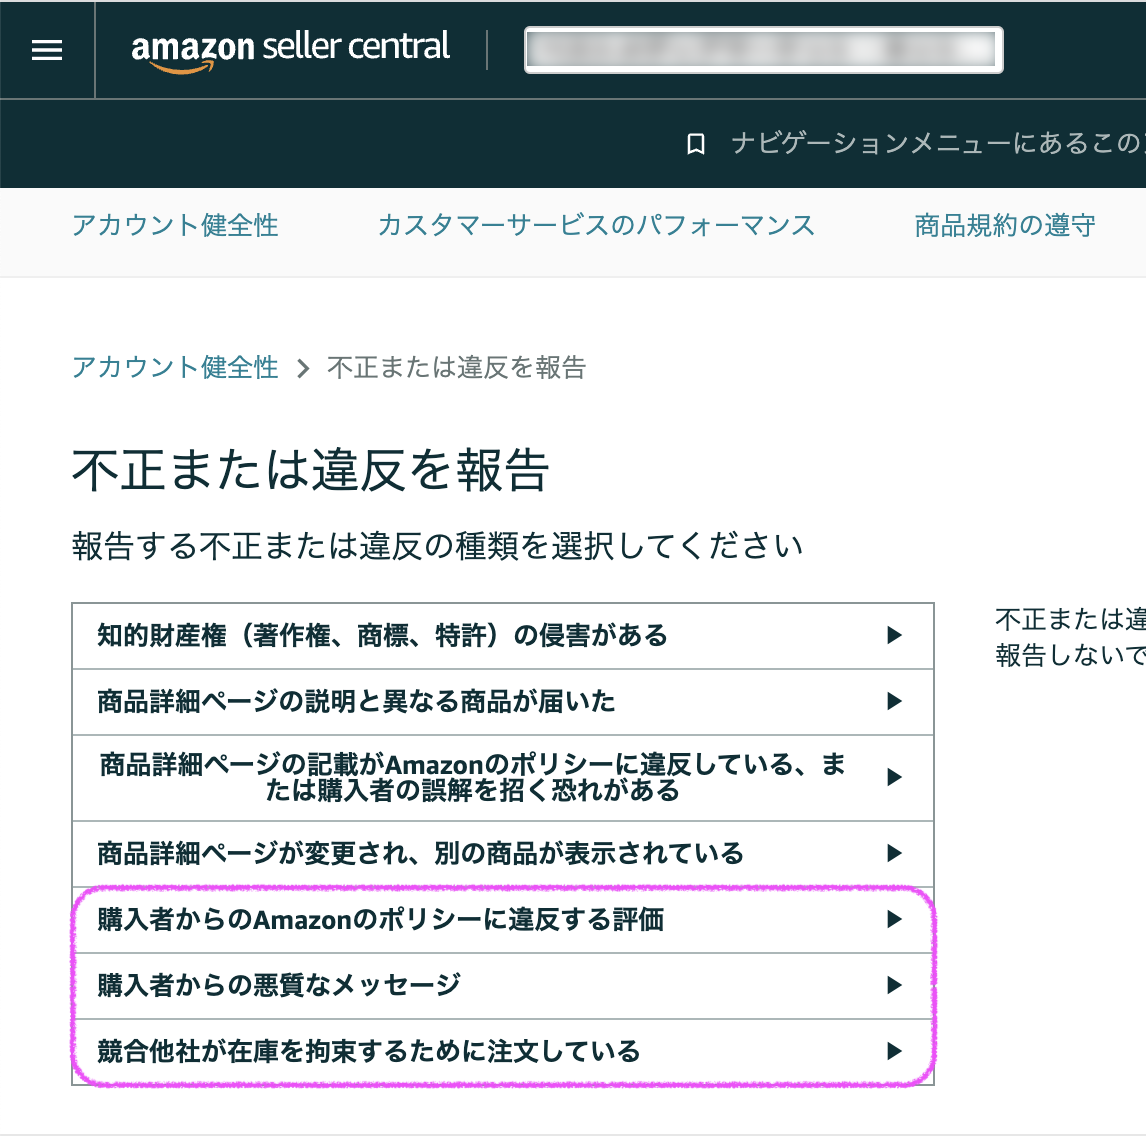Switch to カスタマーサービスのパフォーマンス tab
Viewport: 1146px width, 1136px height.
[596, 225]
